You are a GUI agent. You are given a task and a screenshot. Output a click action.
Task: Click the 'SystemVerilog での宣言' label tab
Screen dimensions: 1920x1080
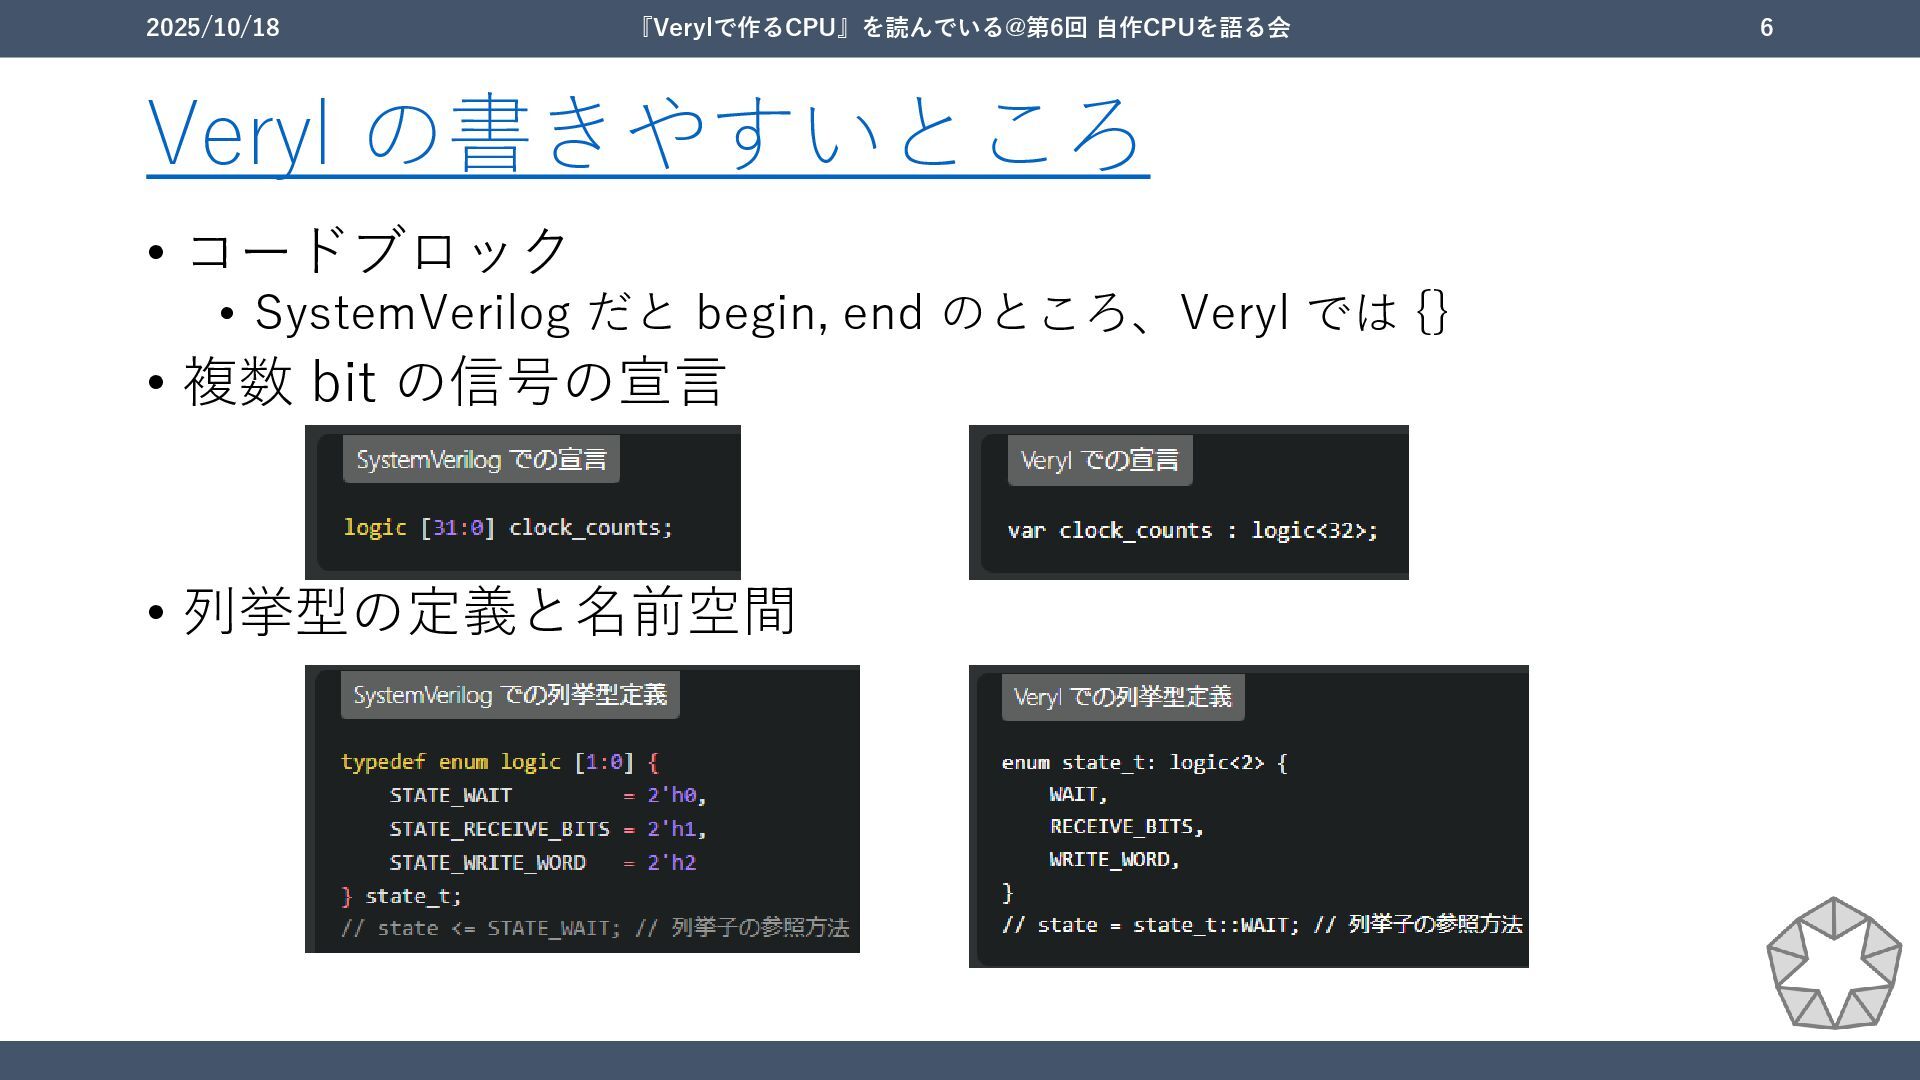[x=481, y=459]
